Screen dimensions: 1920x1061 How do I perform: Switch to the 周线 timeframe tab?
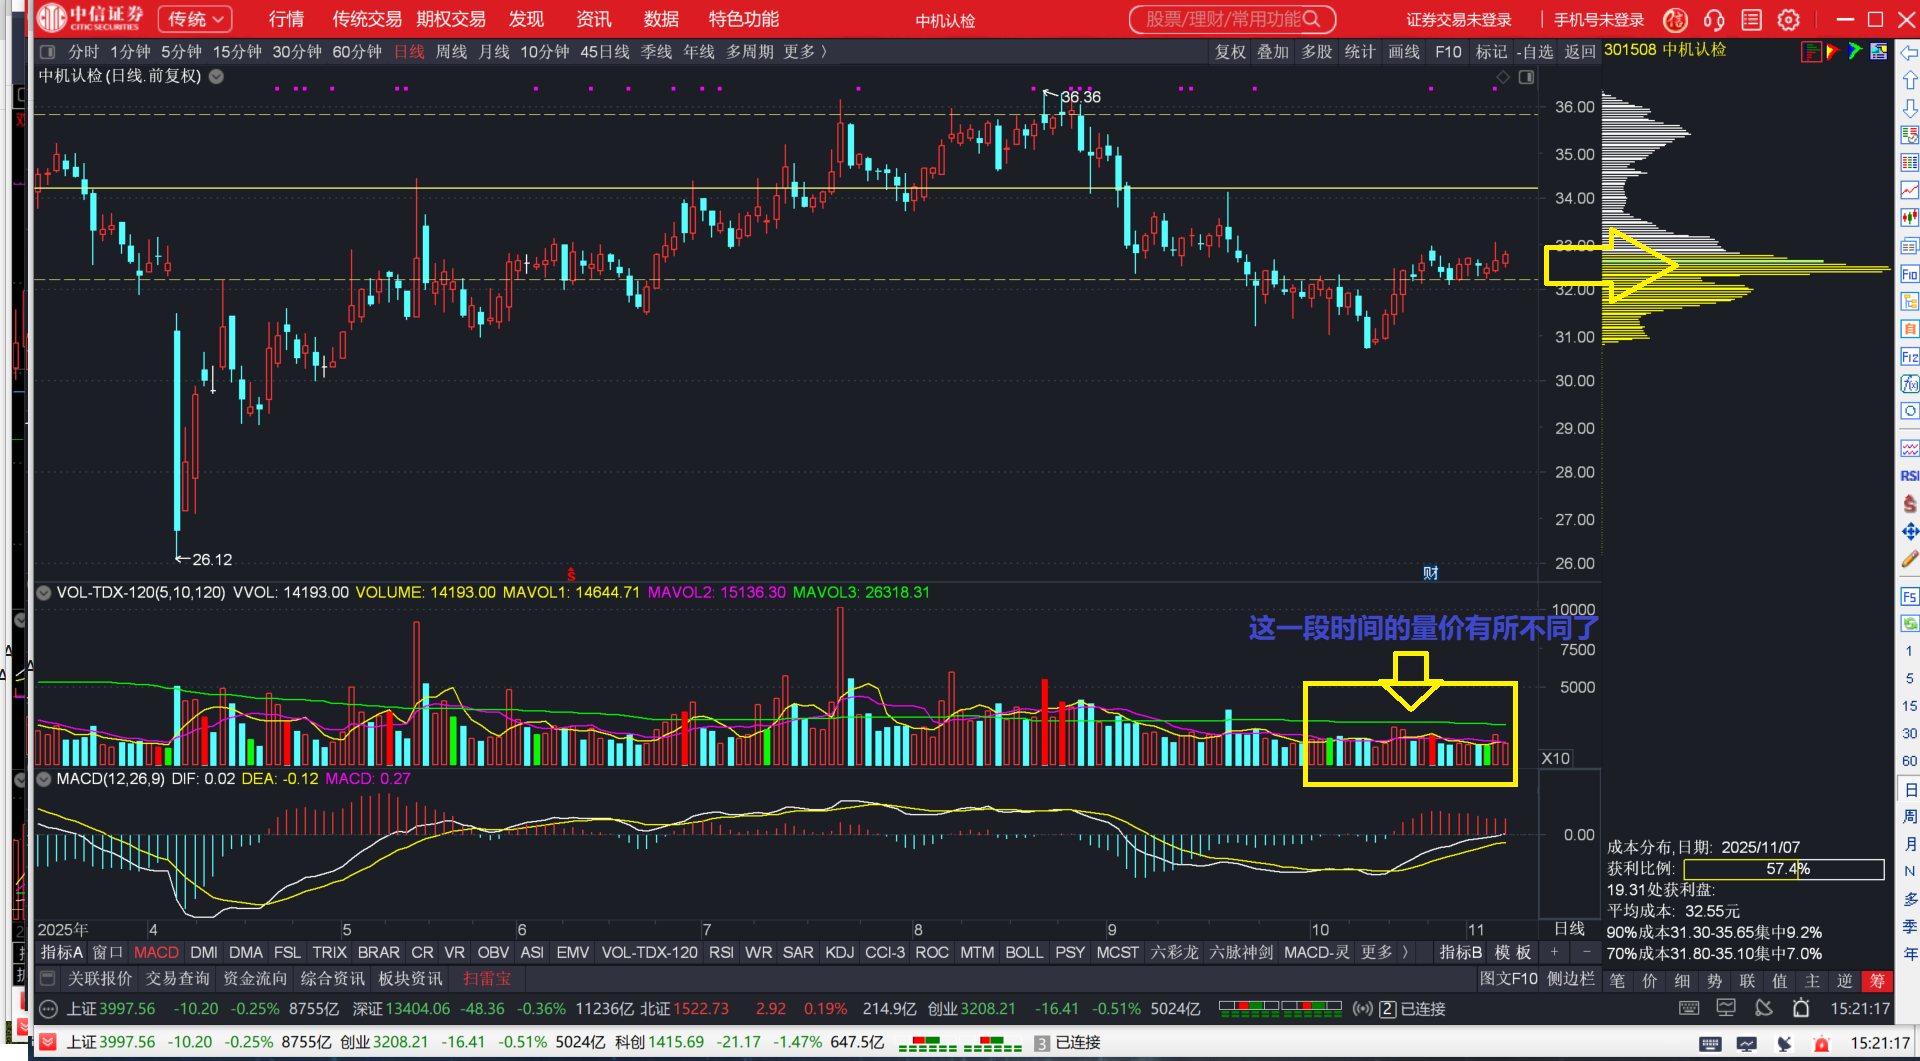pos(451,52)
